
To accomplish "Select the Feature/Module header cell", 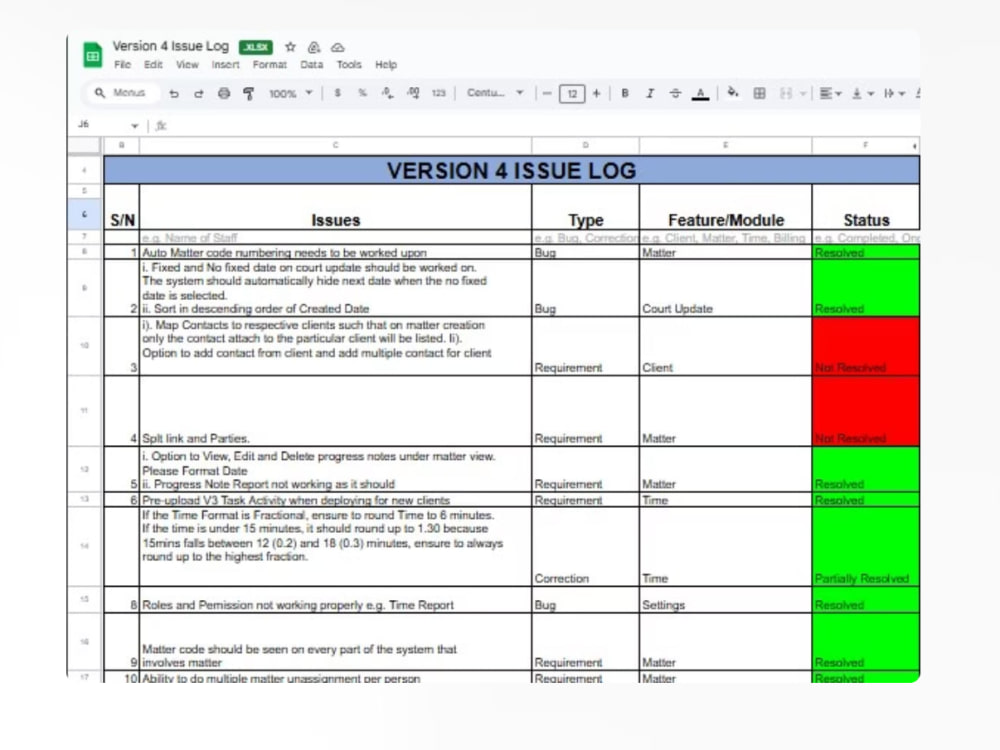I will [726, 208].
